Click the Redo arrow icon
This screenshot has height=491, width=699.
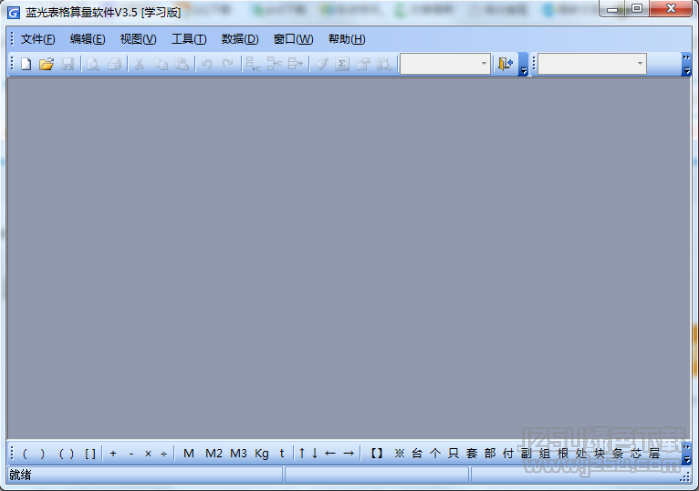coord(228,64)
